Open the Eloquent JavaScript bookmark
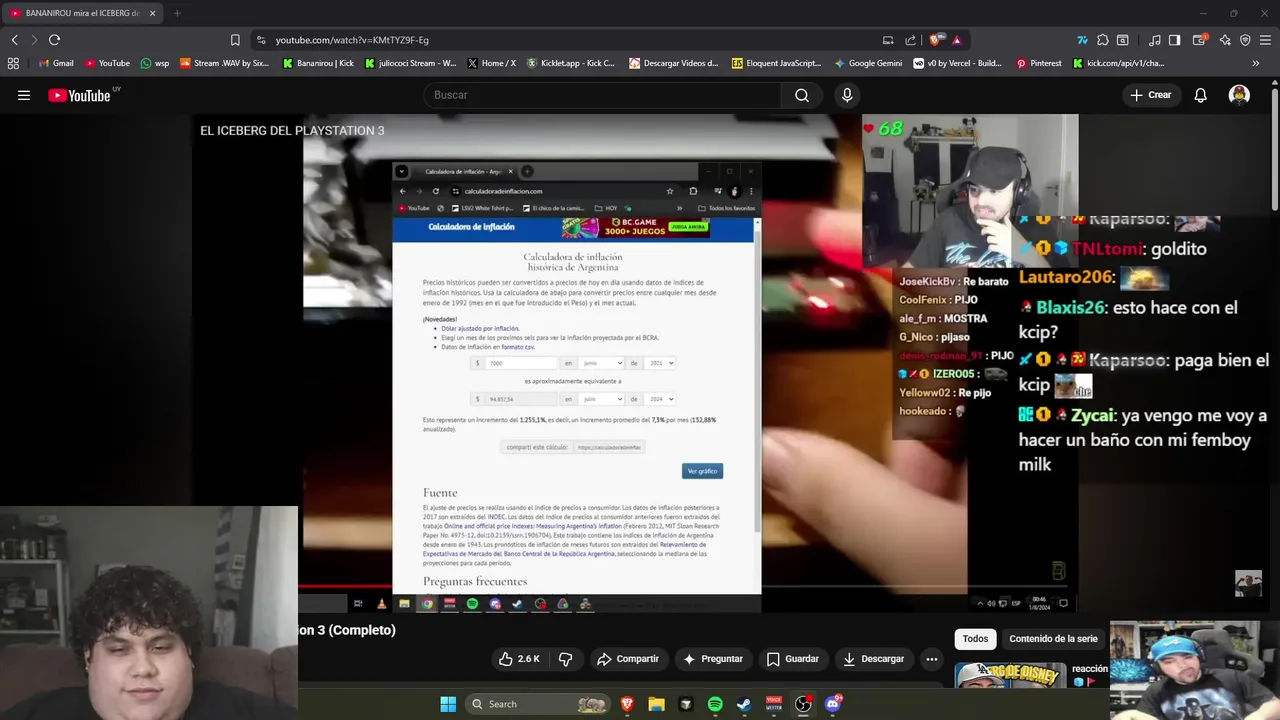The height and width of the screenshot is (720, 1280). coord(777,63)
